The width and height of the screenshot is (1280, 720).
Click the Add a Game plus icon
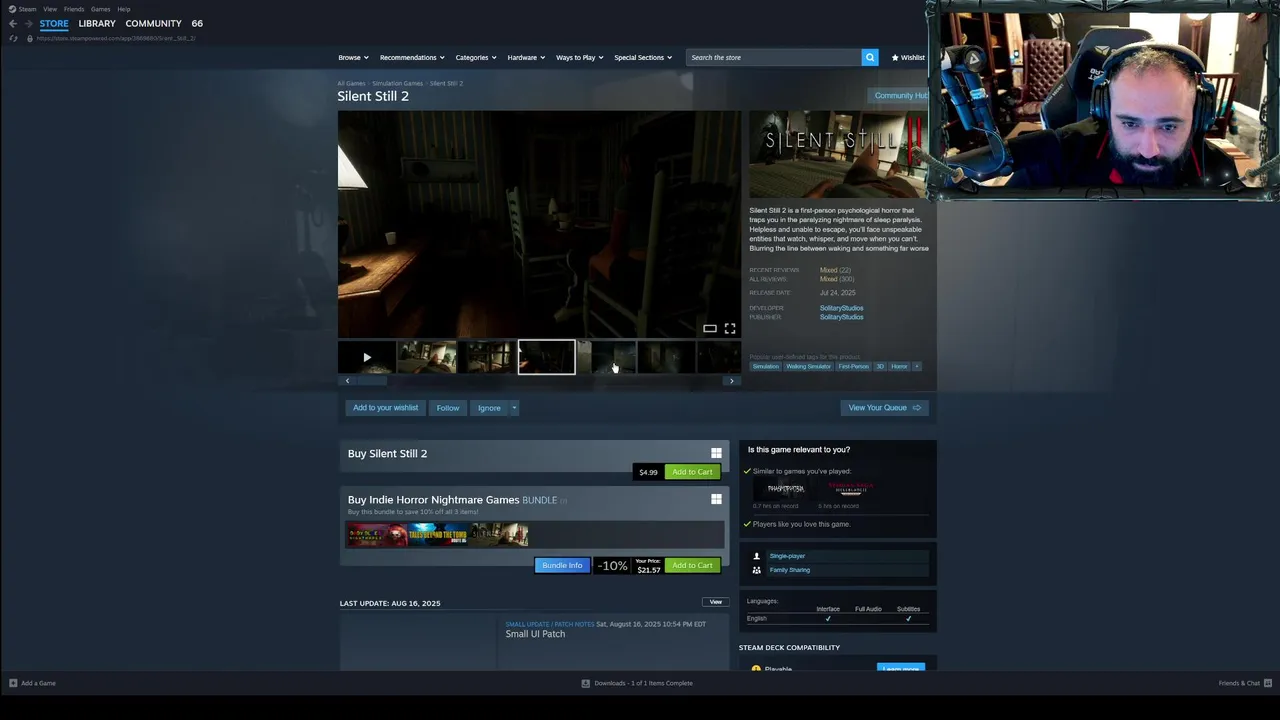13,683
